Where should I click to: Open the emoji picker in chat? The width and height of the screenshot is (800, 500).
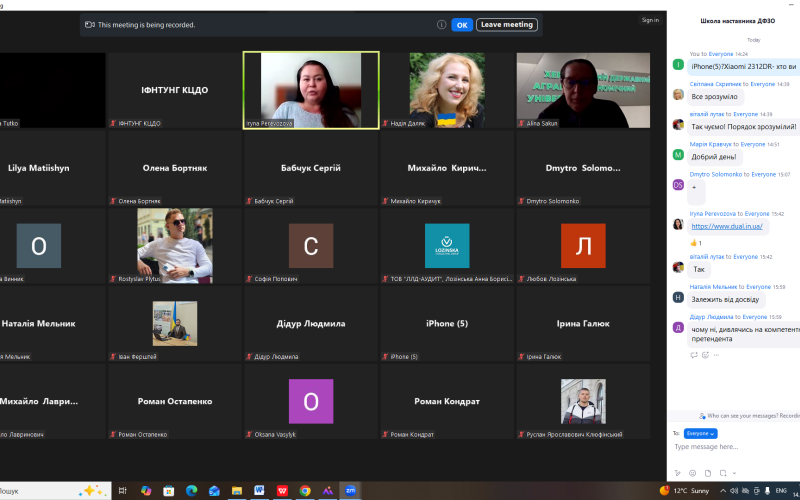point(692,473)
